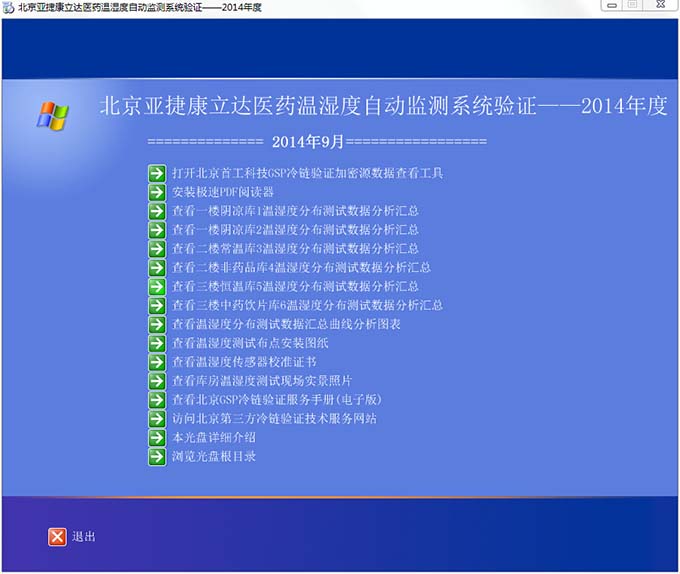The height and width of the screenshot is (574, 680).
Task: Open 查看一楼阴凉库1温湿度分布测试数据分析汇总 link
Action: [295, 211]
